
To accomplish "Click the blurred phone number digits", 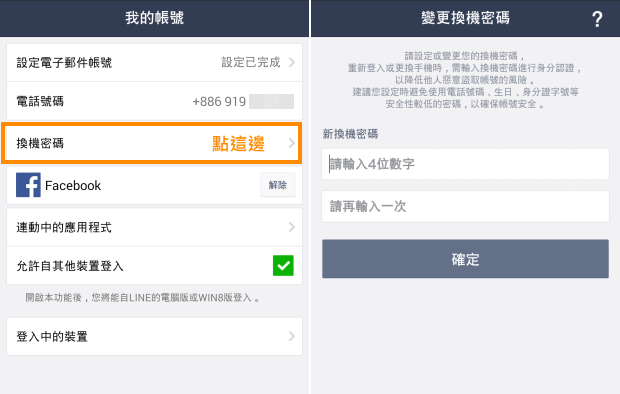I will coord(271,102).
